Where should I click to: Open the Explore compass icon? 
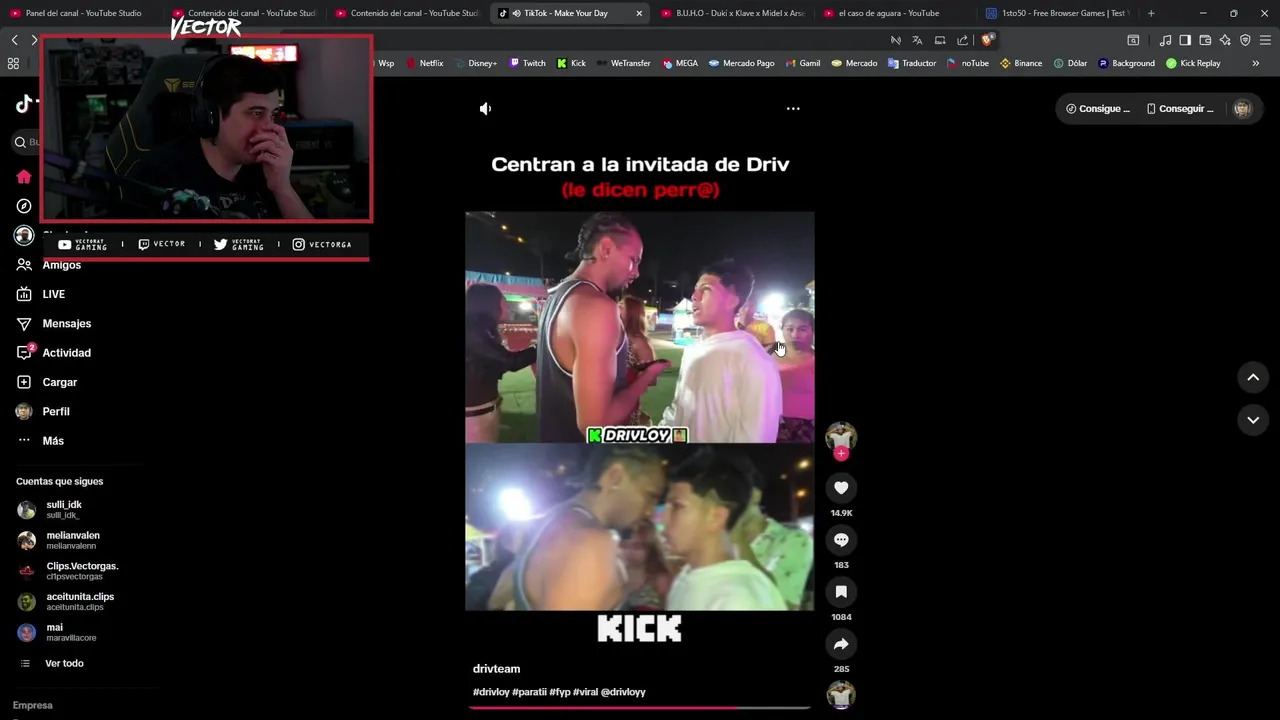click(24, 206)
